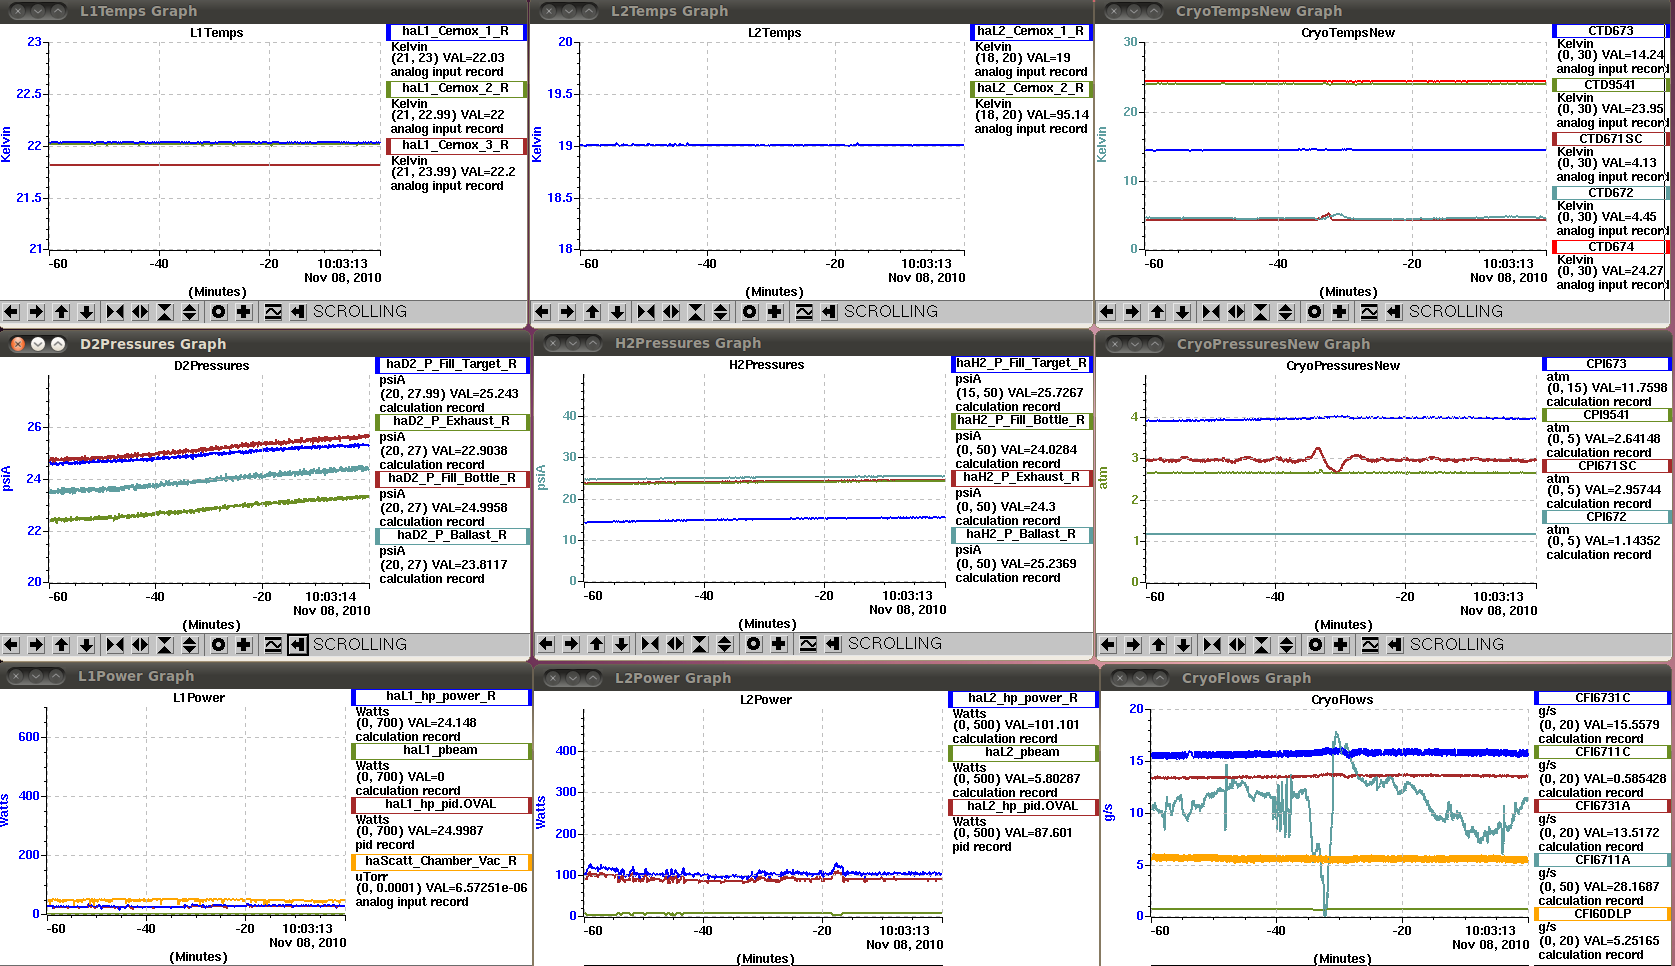This screenshot has width=1675, height=966.
Task: Open the curve controls icon in L2Temps toolbar
Action: 804,312
